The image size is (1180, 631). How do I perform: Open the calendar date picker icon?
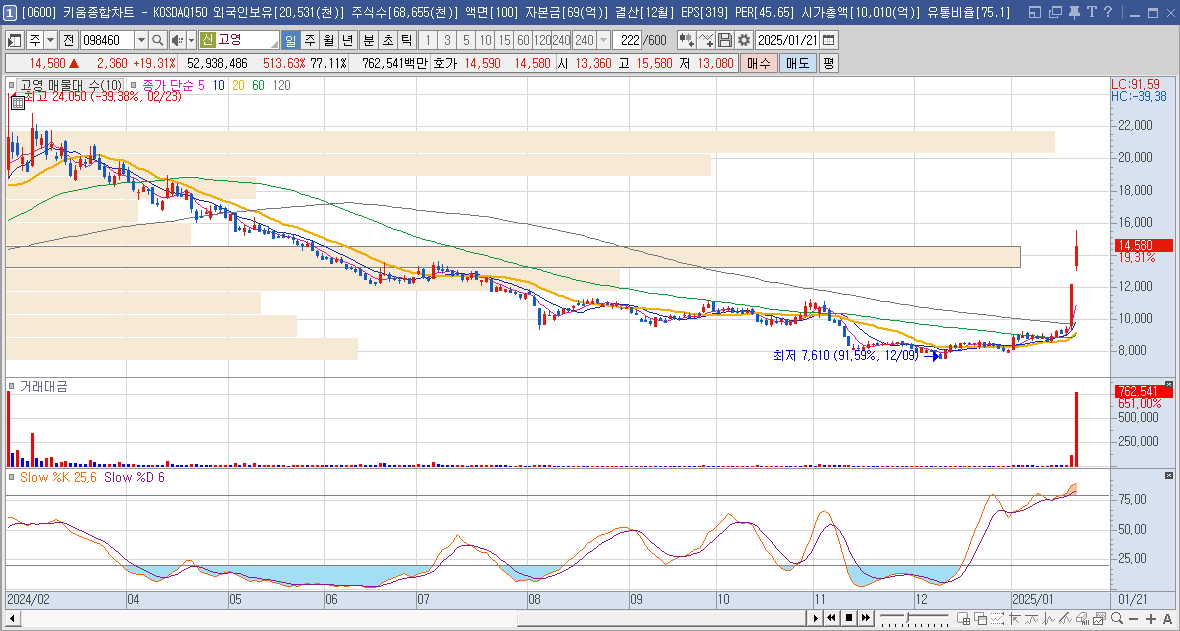point(828,40)
